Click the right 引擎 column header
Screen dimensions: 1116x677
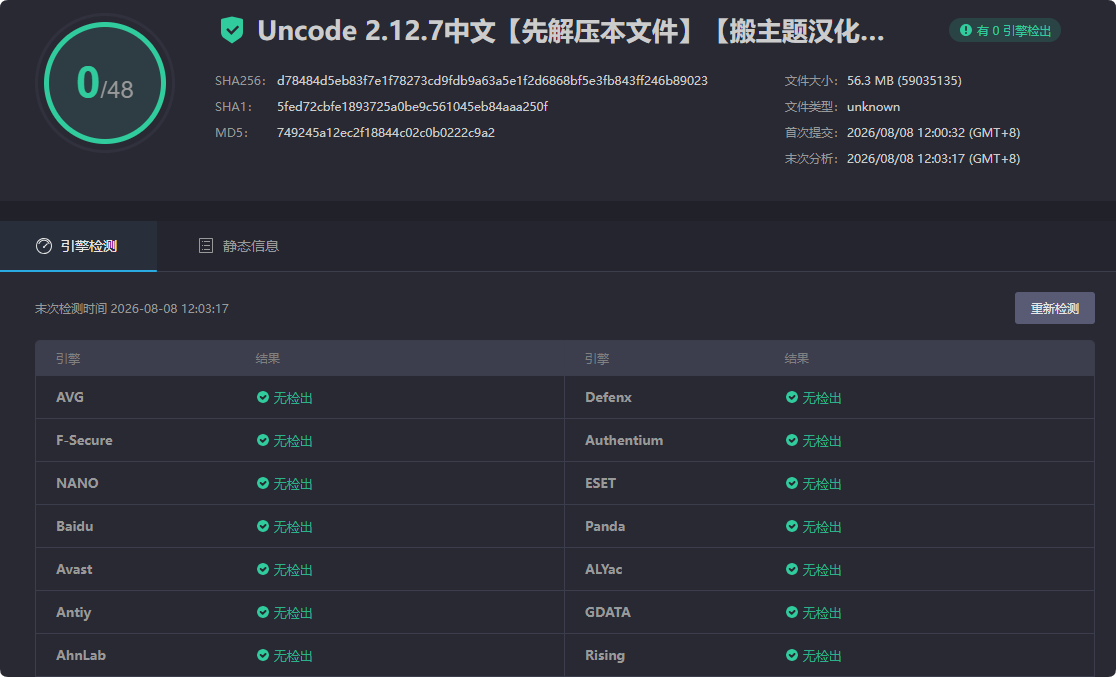[597, 359]
